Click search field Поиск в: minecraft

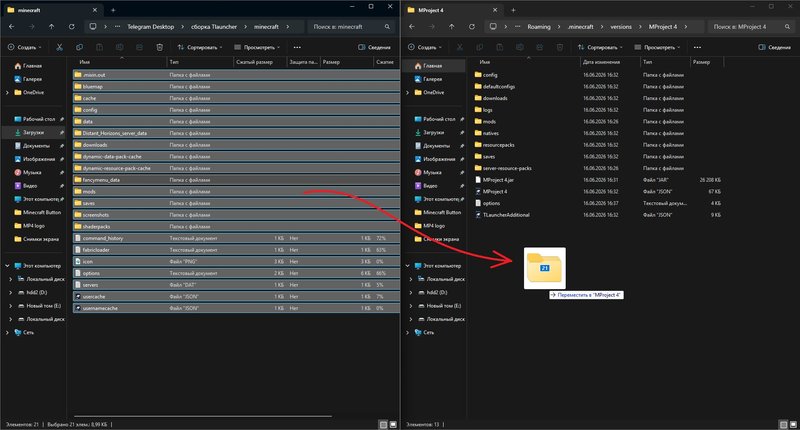pos(352,27)
